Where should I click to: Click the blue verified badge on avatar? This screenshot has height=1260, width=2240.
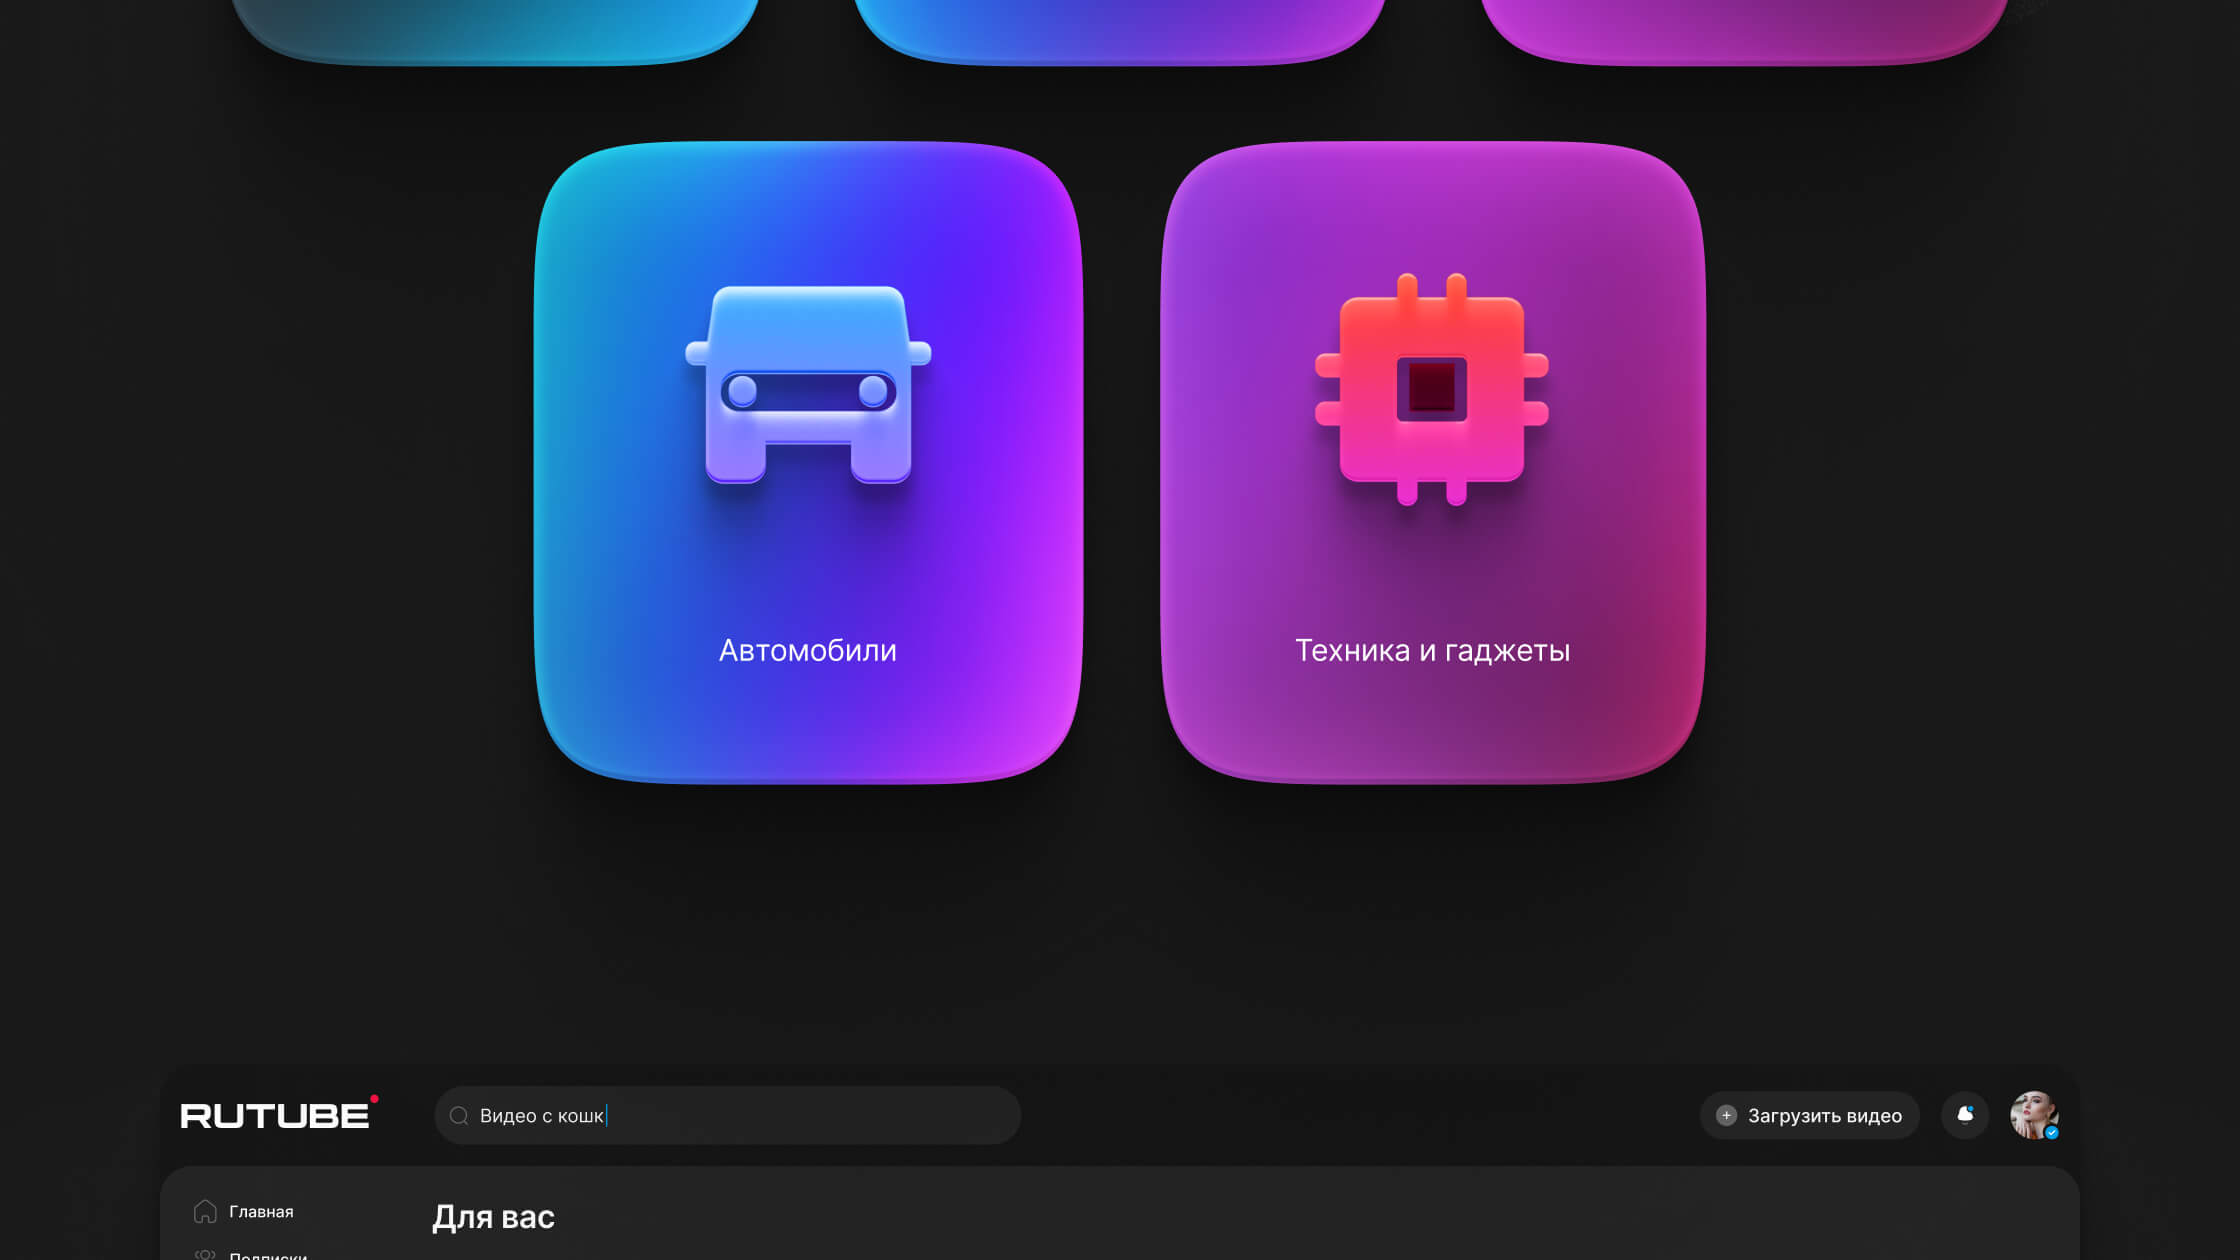point(2051,1133)
